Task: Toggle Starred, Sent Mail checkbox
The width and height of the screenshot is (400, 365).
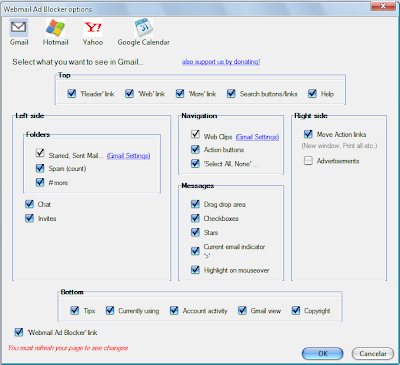Action: point(40,153)
